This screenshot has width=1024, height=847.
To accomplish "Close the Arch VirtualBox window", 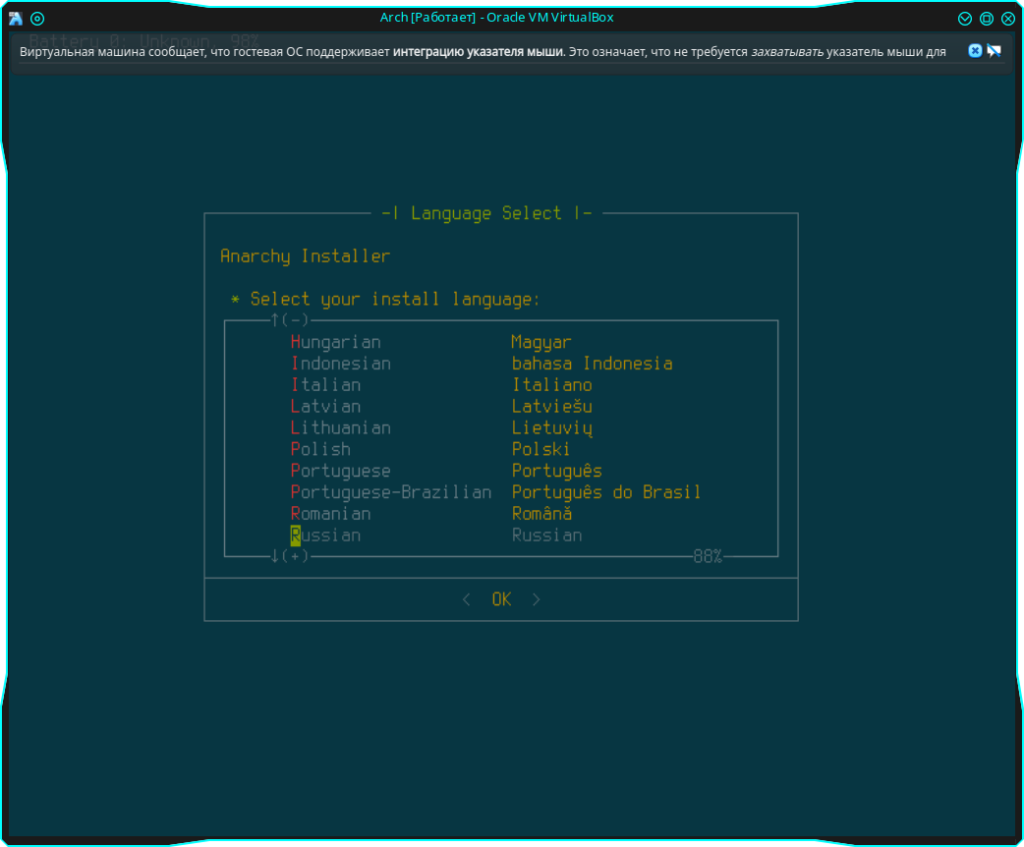I will [1008, 18].
